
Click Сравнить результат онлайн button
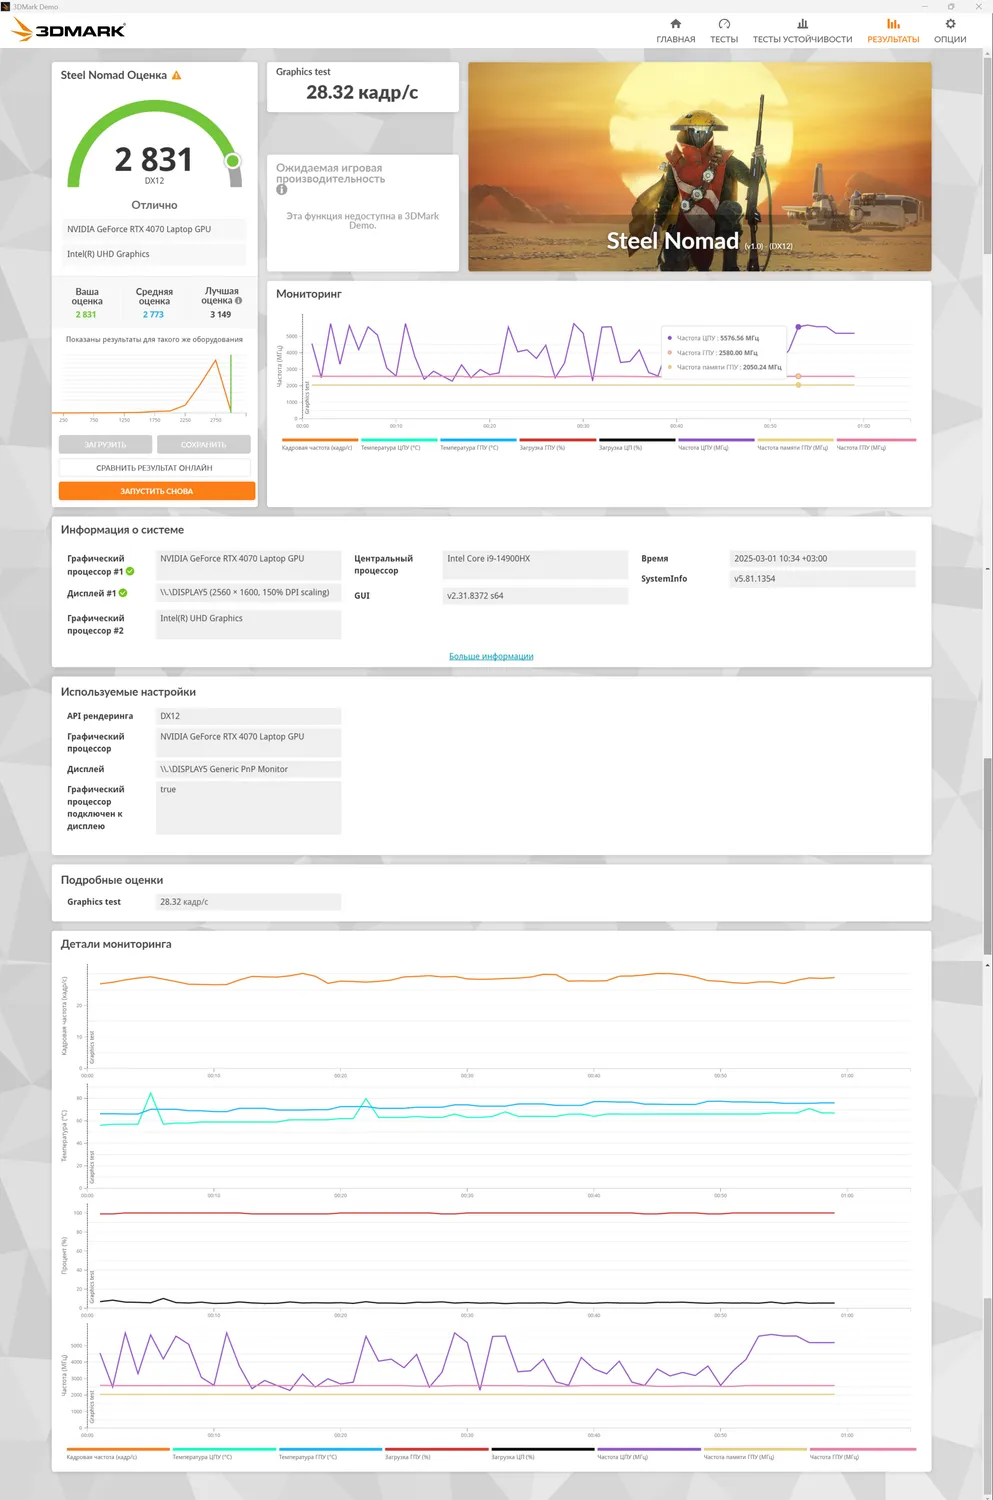(x=155, y=468)
